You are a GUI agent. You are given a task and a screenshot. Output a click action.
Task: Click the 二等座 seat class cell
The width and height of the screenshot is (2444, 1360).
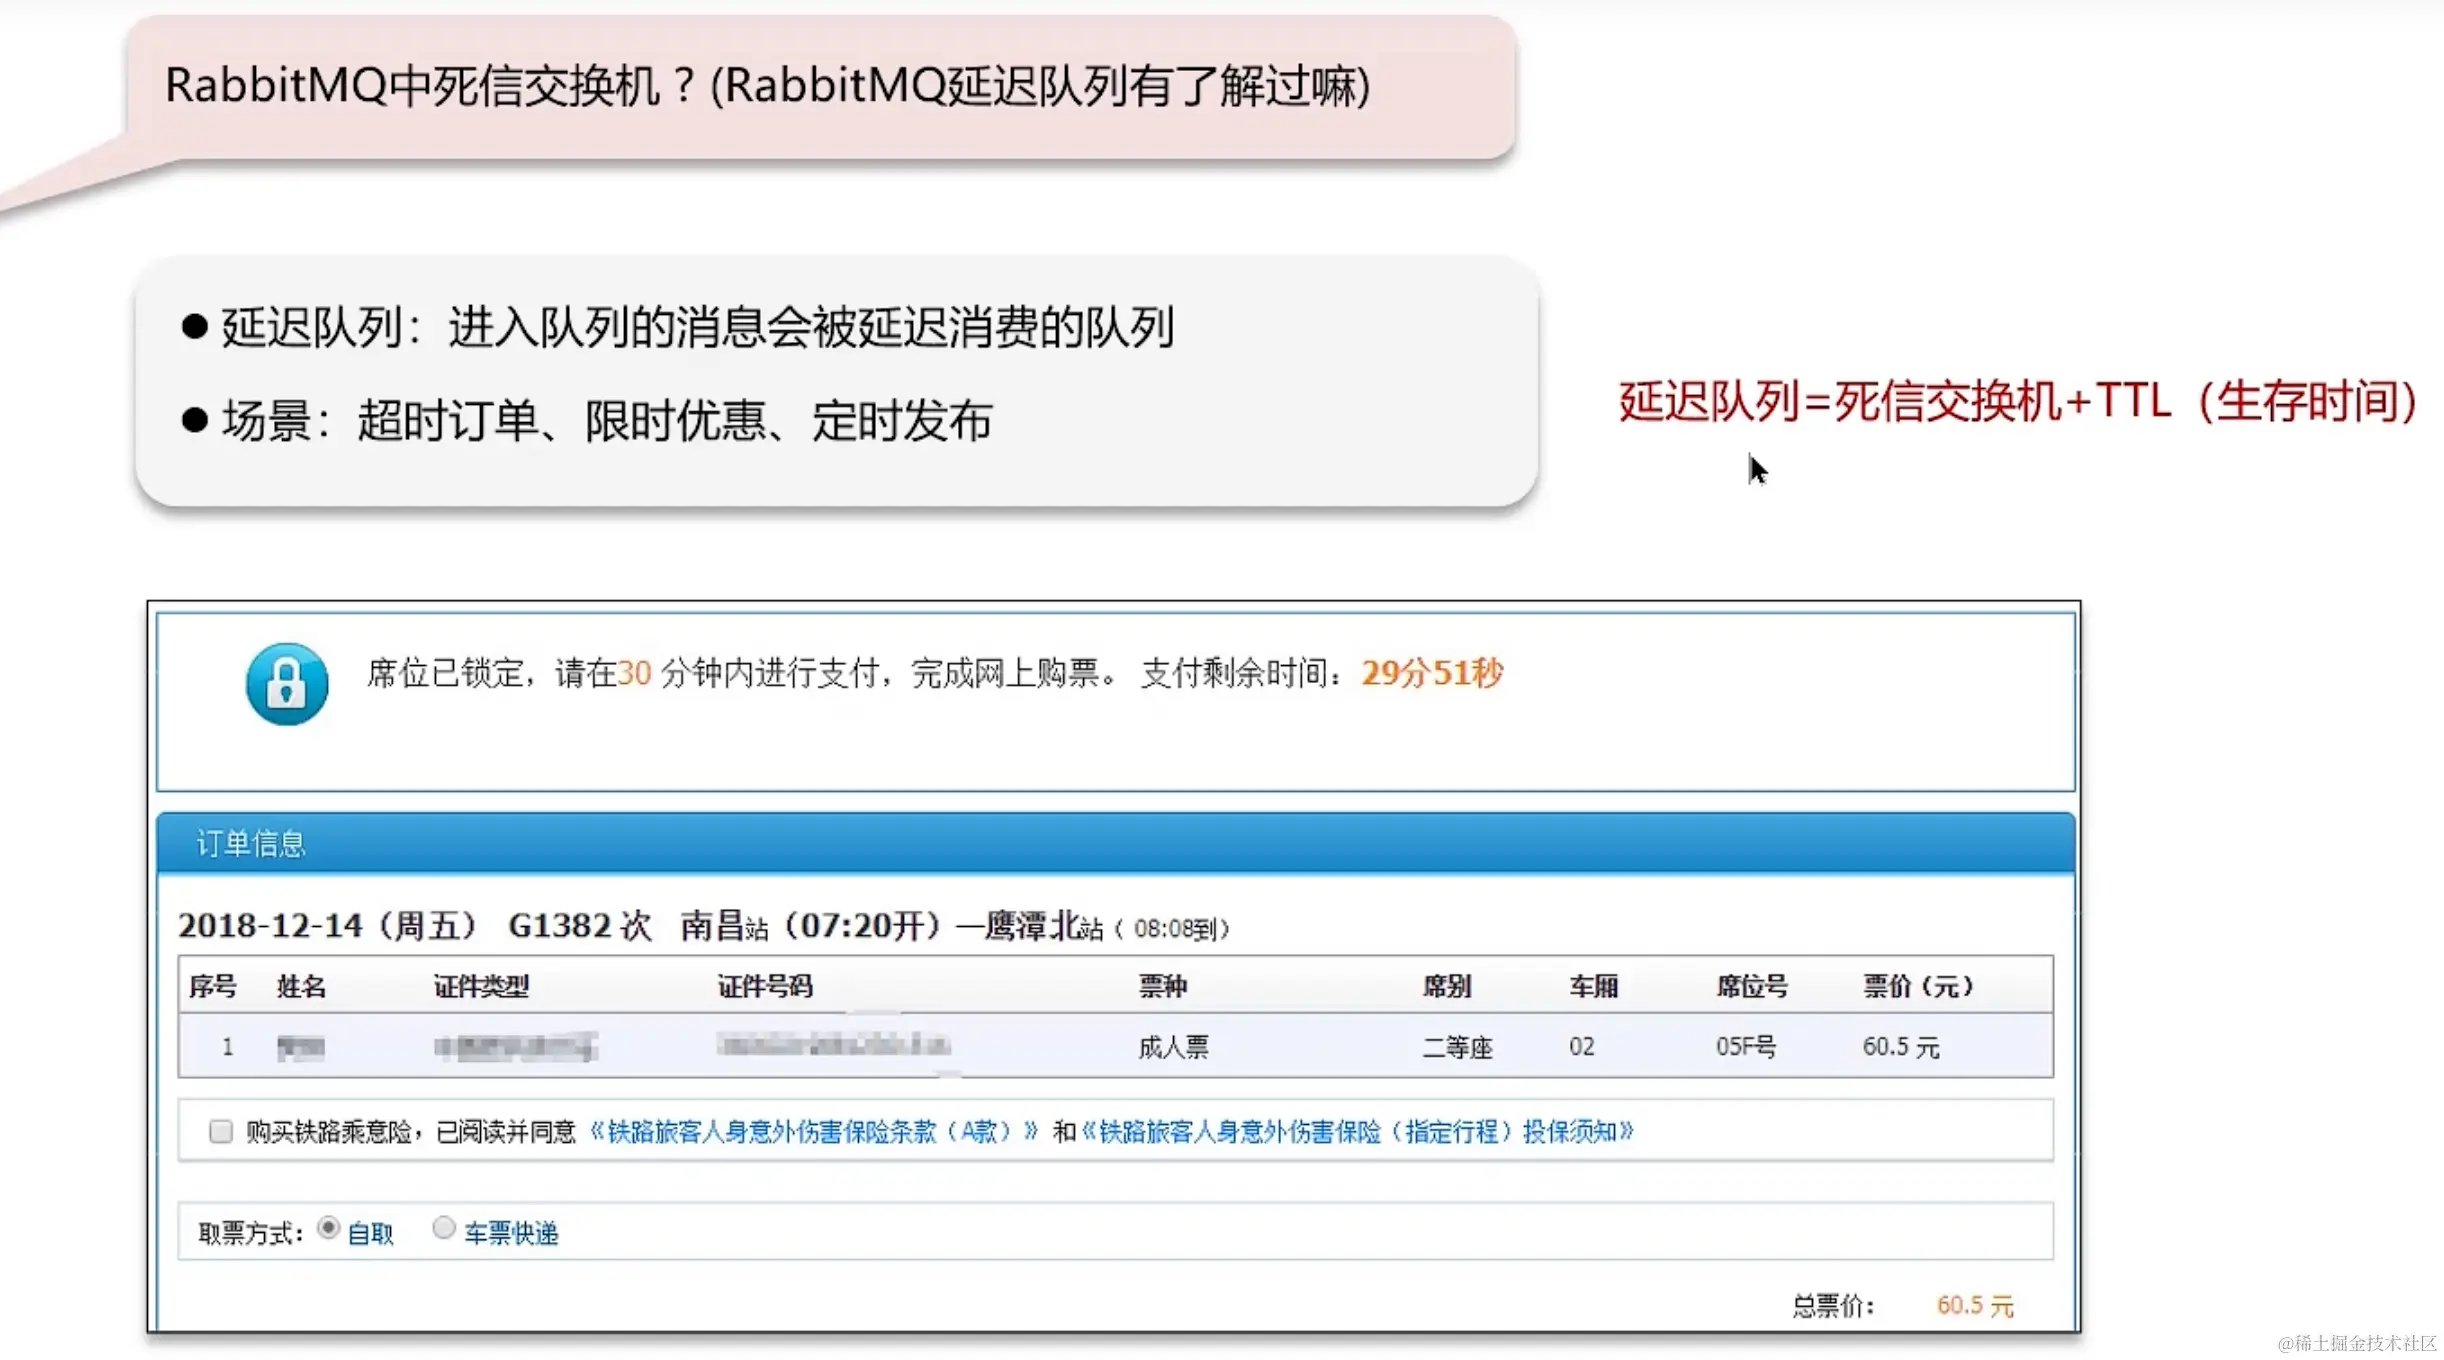(1457, 1047)
